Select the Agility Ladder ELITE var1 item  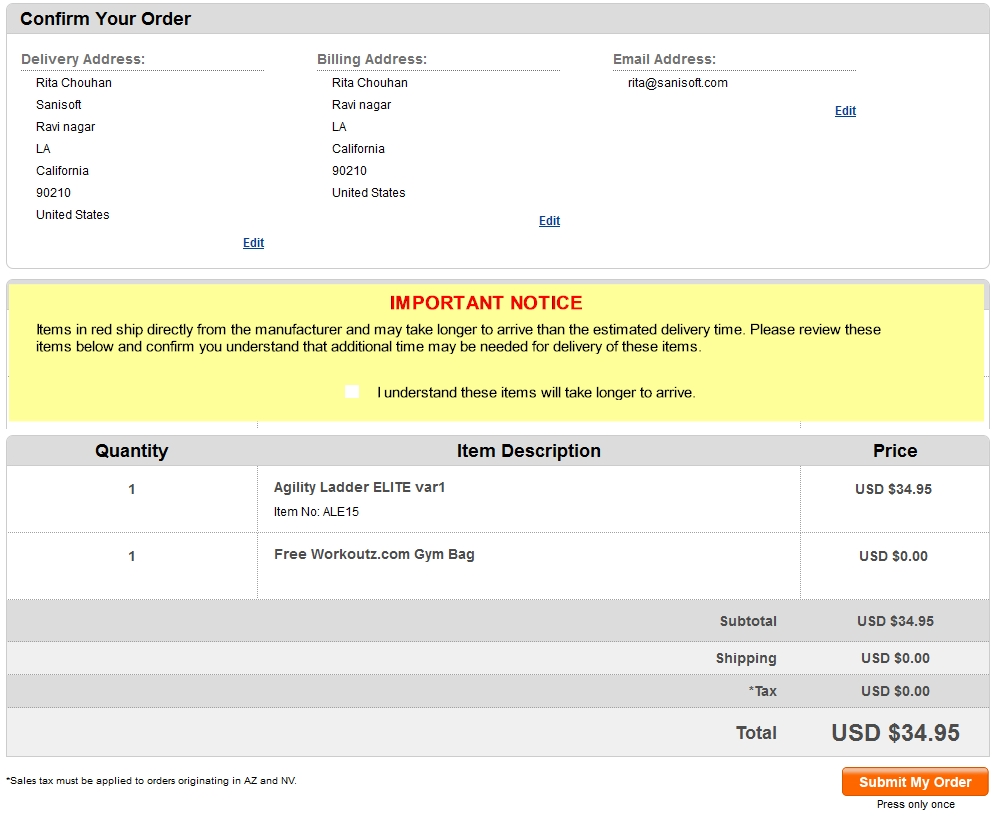[359, 487]
